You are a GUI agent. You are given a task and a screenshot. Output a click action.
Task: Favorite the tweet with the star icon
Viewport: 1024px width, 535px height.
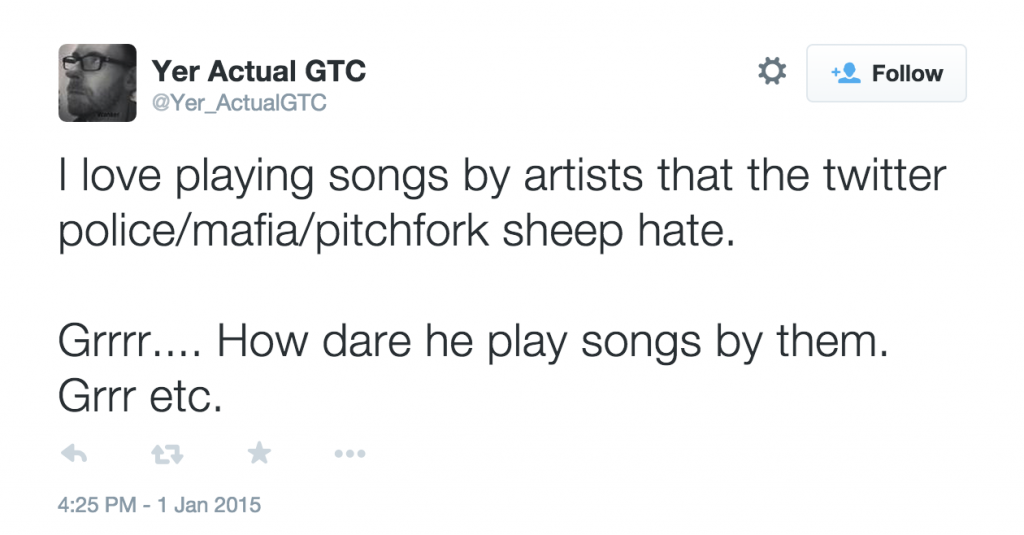coord(259,454)
